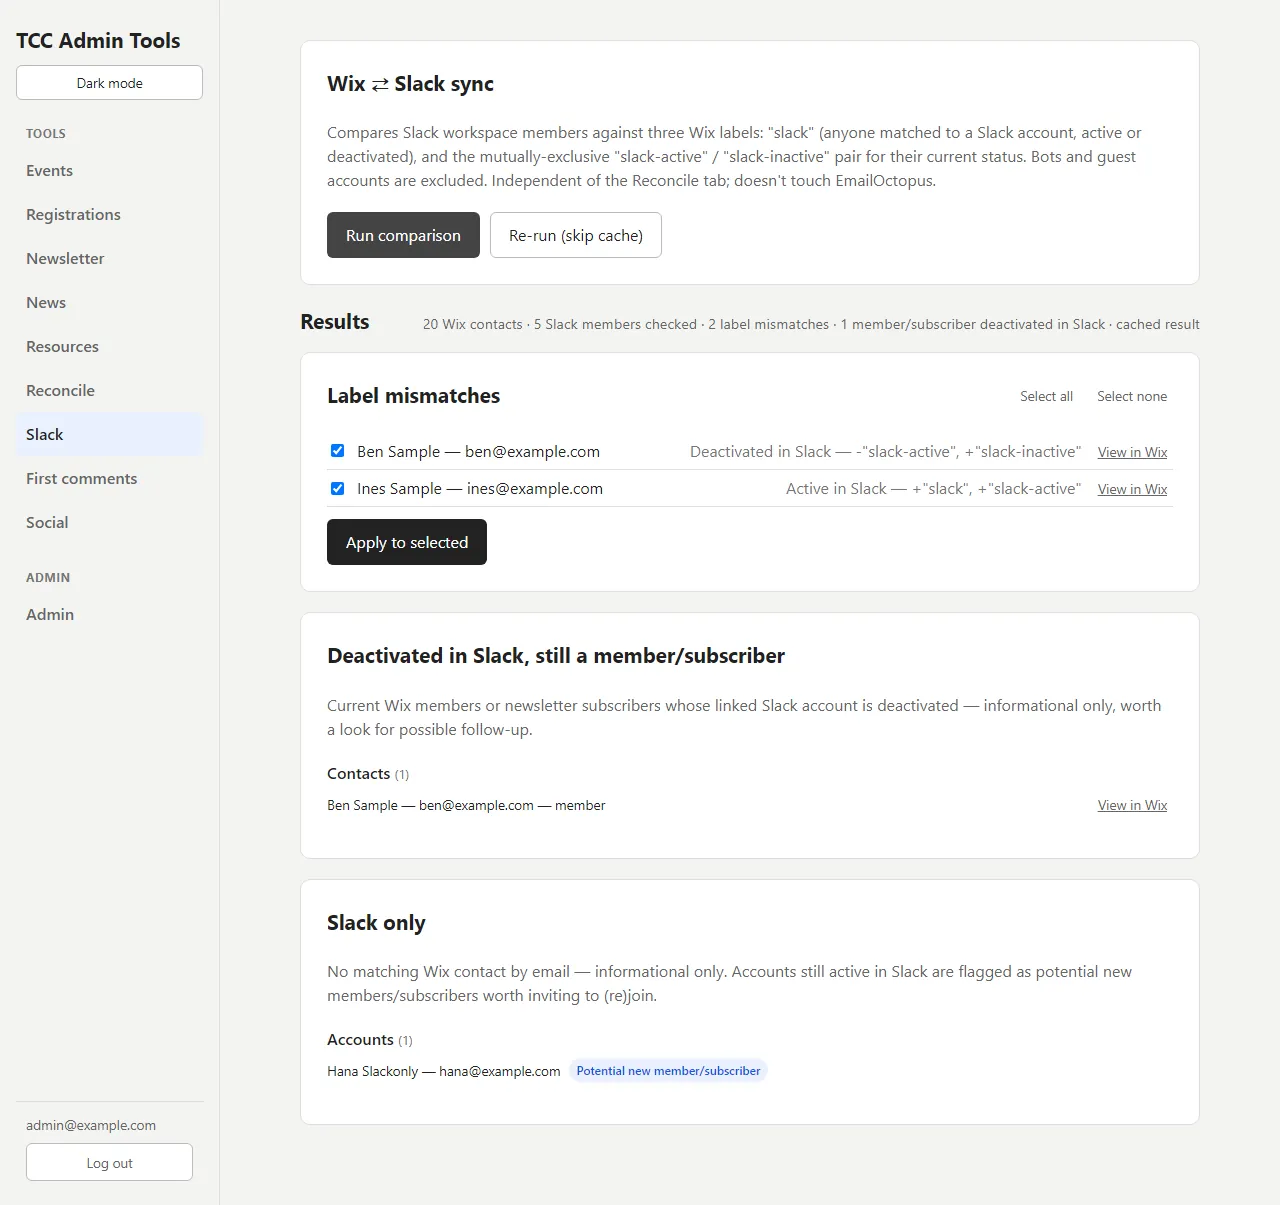Go to the Social tool
This screenshot has height=1205, width=1280.
click(x=109, y=523)
